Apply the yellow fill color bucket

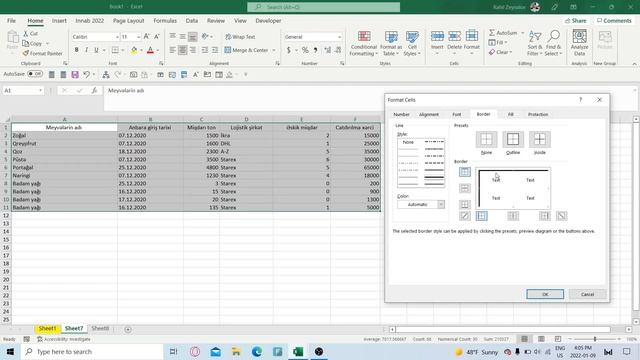pos(134,50)
